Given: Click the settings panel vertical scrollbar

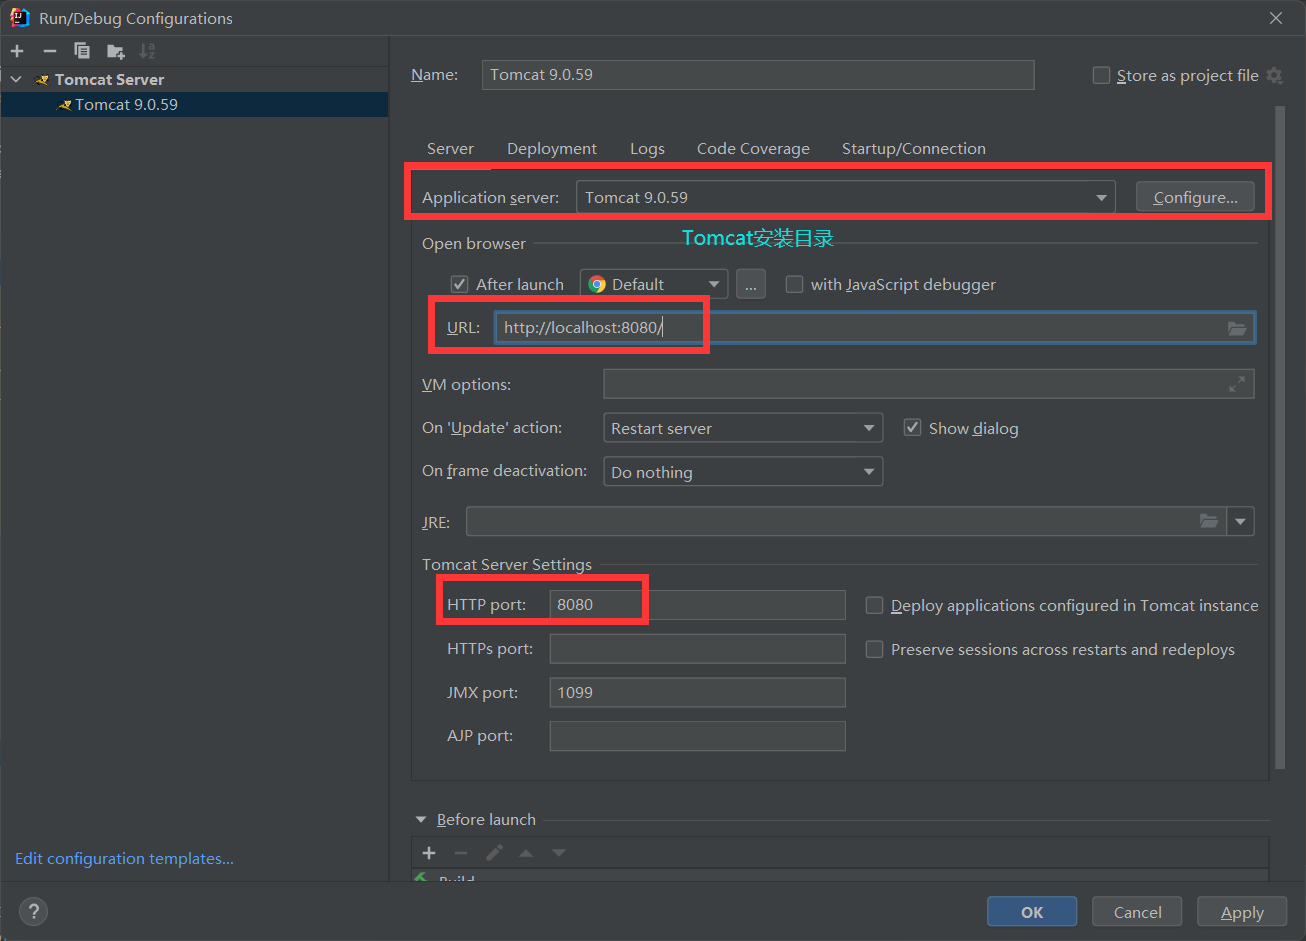Looking at the screenshot, I should 1280,436.
